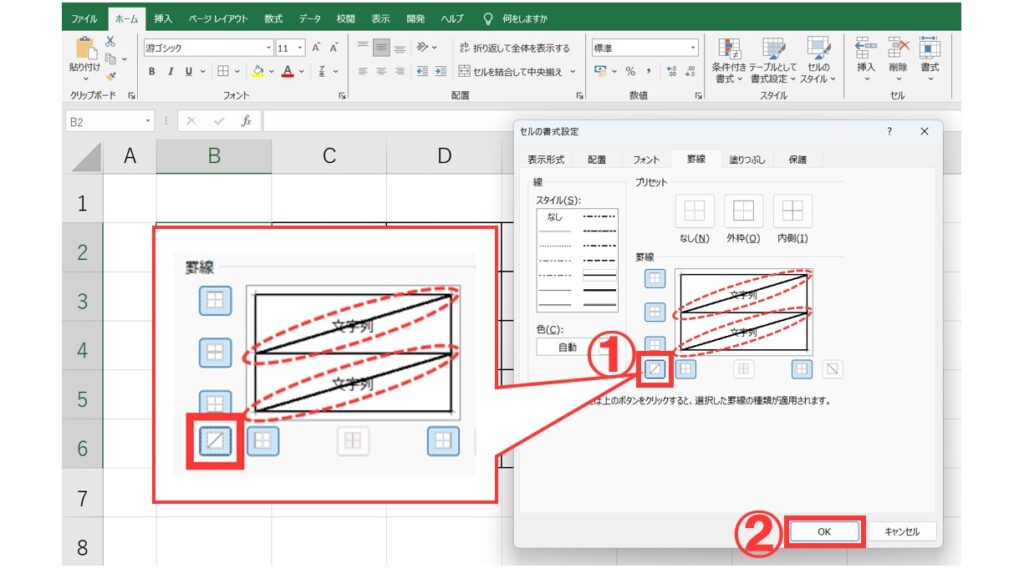Click the Increase Font Size icon
The height and width of the screenshot is (569, 1024).
coord(316,48)
